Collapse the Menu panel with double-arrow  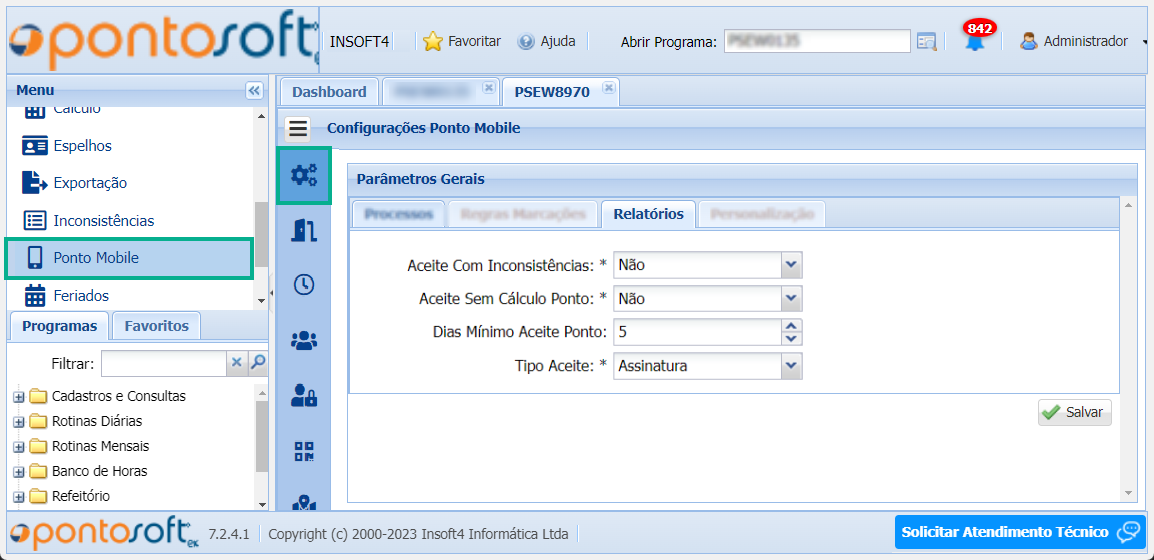pyautogui.click(x=254, y=90)
